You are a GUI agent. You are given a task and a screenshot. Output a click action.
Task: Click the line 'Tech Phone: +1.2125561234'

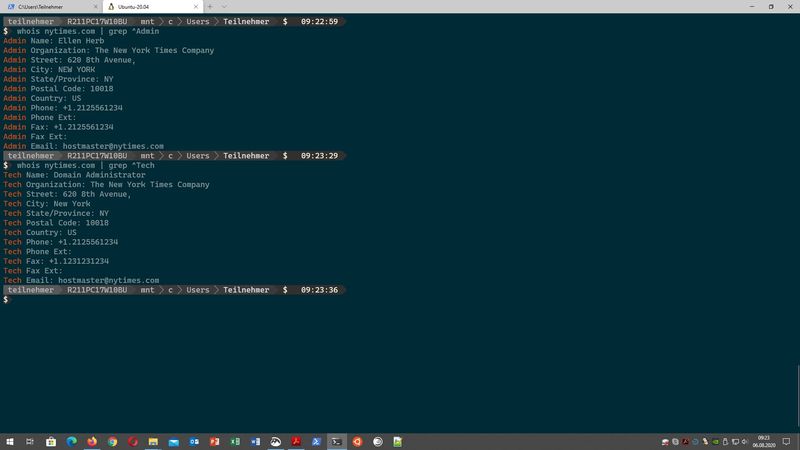click(x=61, y=242)
